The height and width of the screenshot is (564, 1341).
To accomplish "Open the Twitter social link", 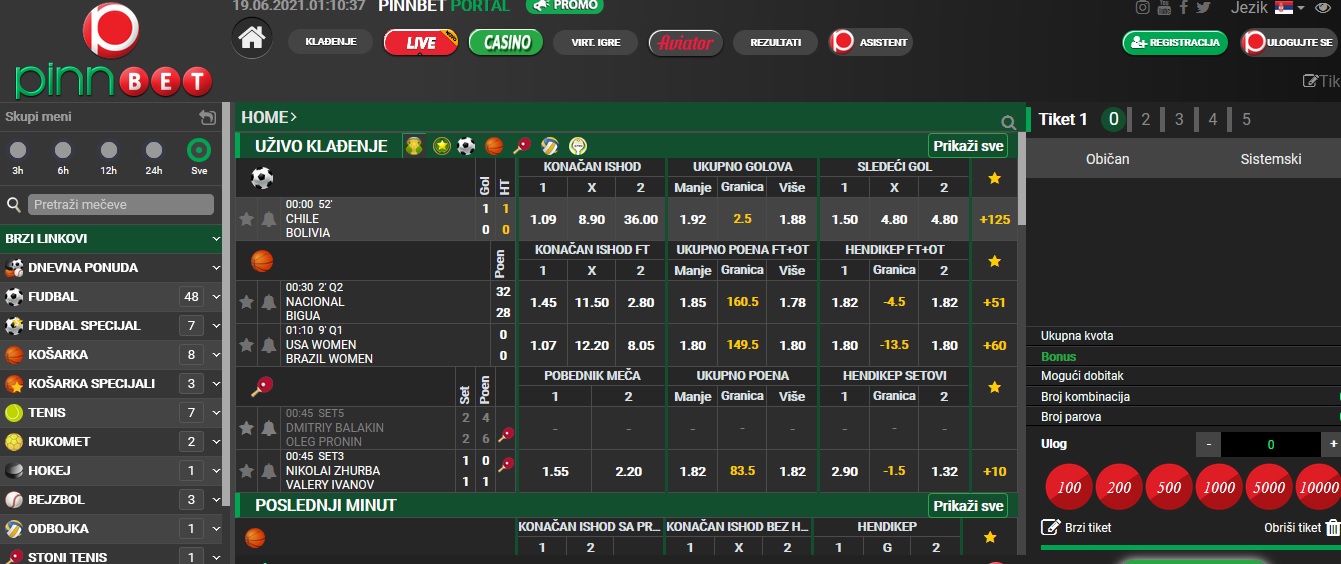I will pos(1203,7).
